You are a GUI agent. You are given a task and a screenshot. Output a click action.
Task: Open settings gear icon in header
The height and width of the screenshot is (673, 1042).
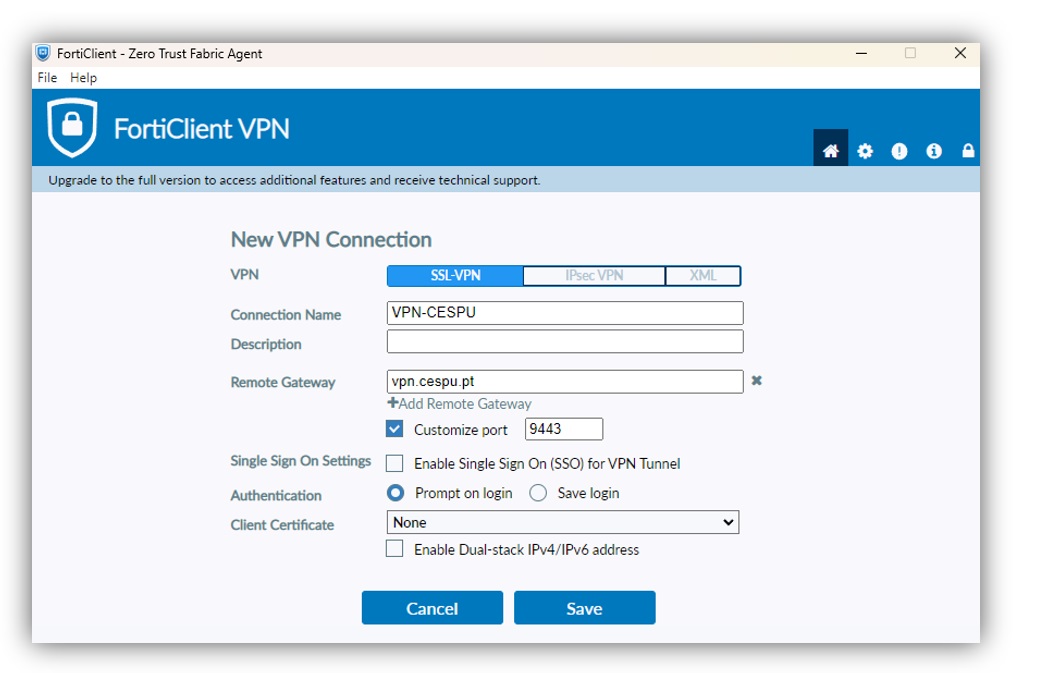point(865,151)
